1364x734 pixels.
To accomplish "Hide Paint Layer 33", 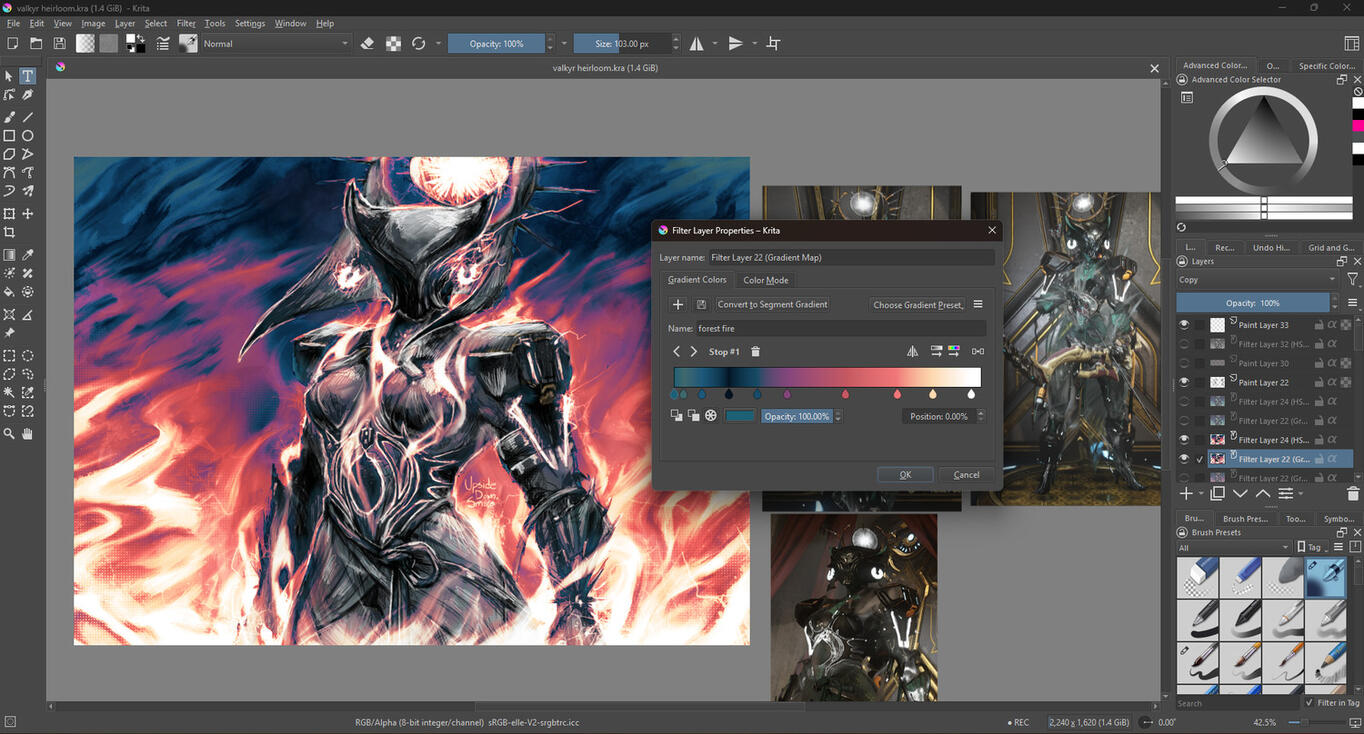I will 1184,325.
